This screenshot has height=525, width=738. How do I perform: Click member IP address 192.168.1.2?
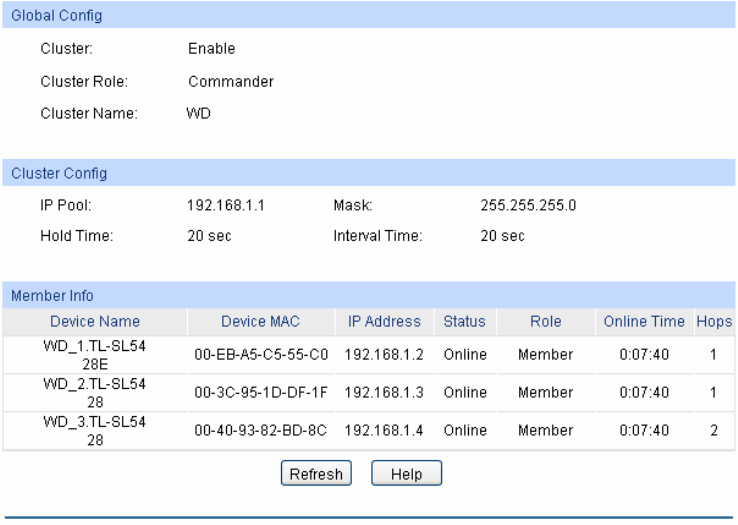pyautogui.click(x=385, y=355)
